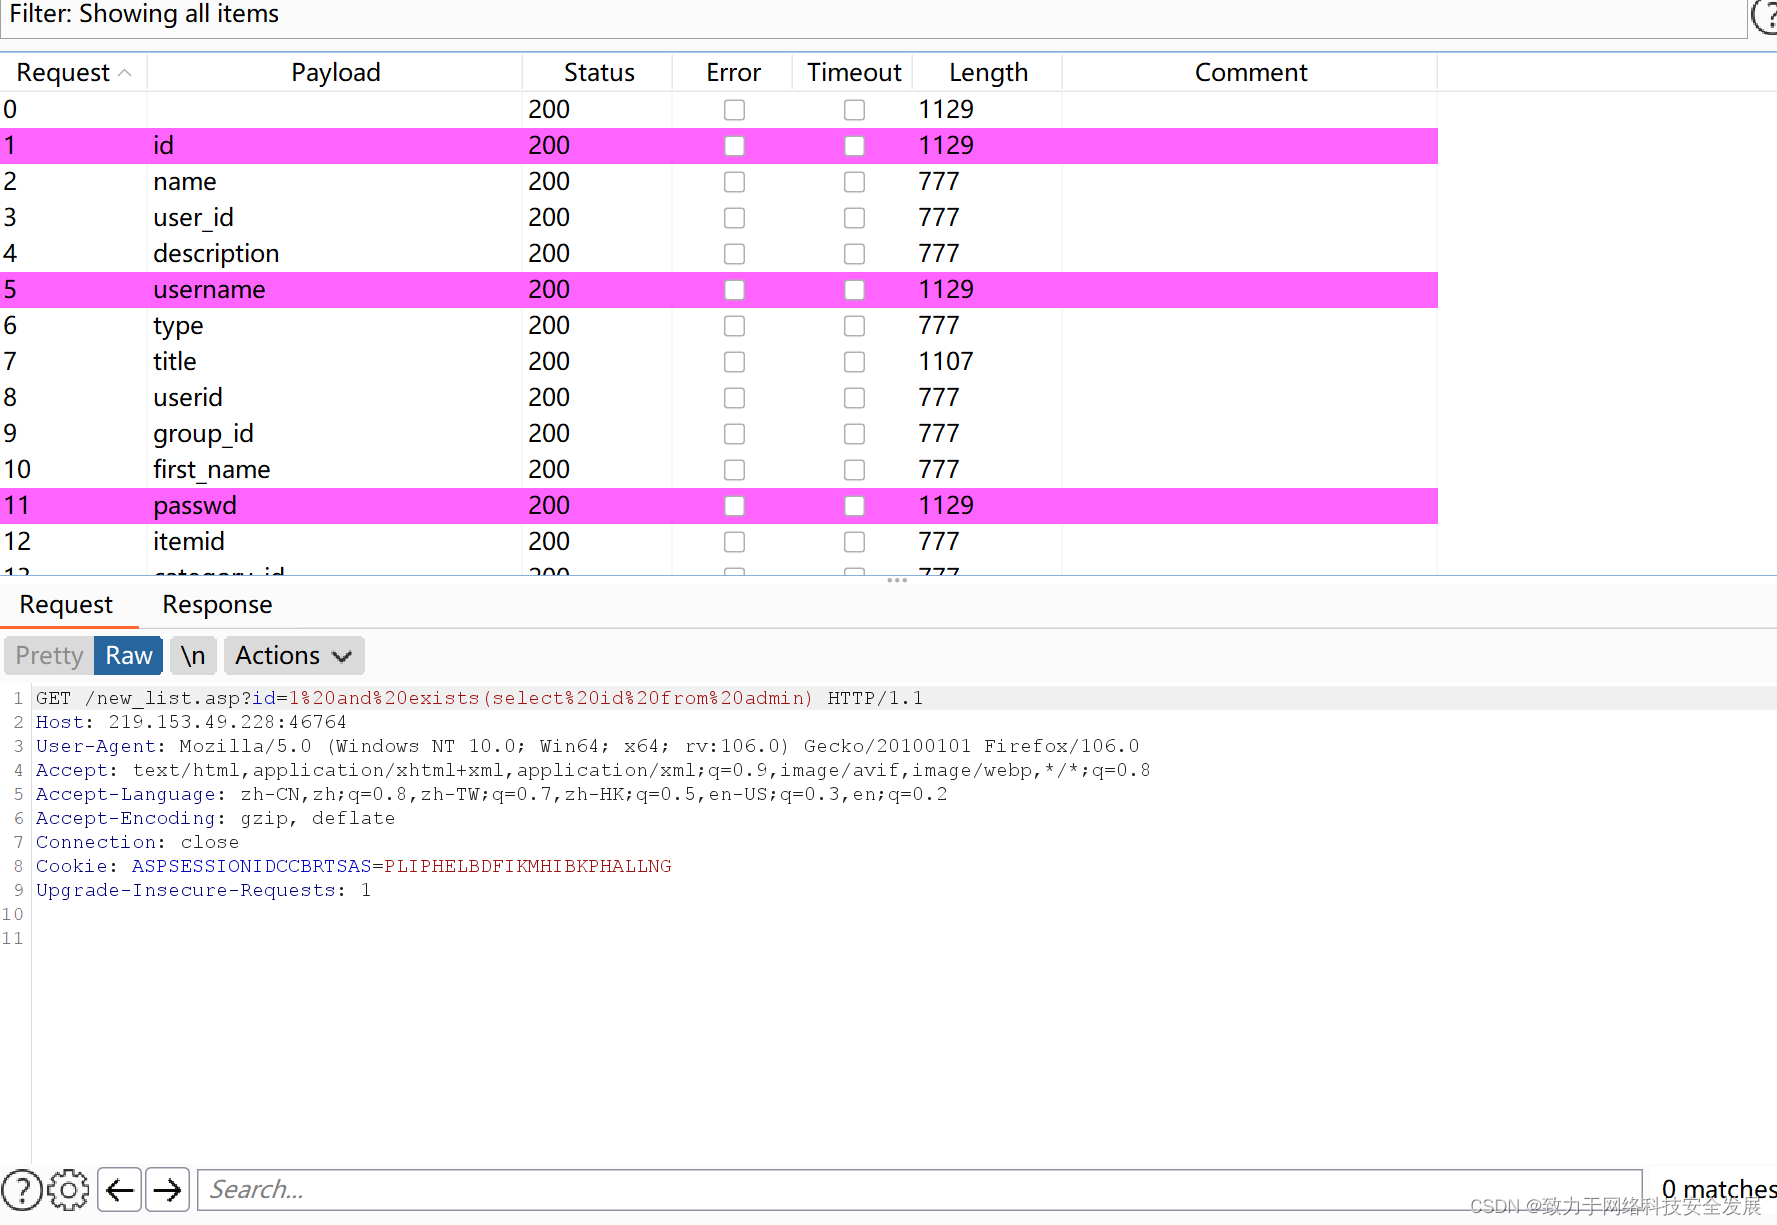
Task: Toggle Error checkbox for payload id
Action: [x=734, y=146]
